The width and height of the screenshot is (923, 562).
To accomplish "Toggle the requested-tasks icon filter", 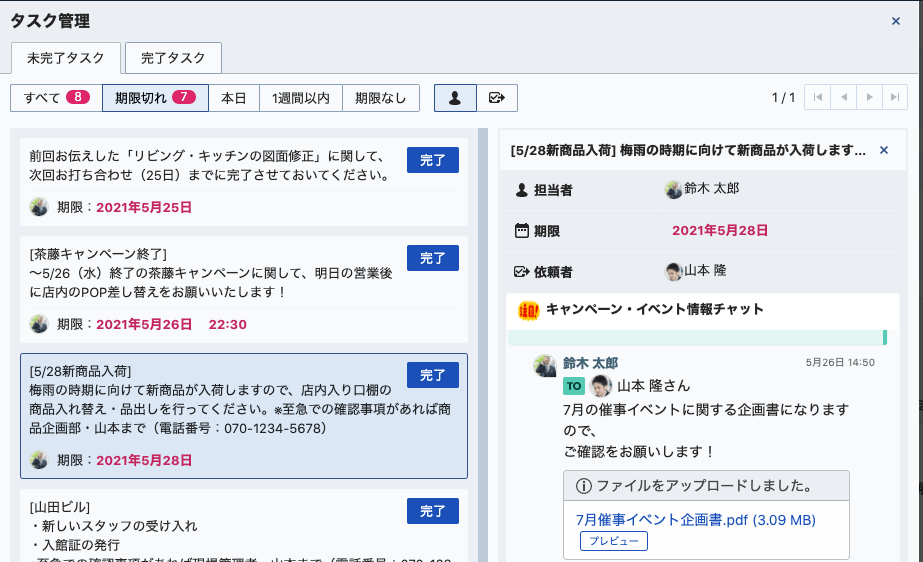I will (x=497, y=98).
